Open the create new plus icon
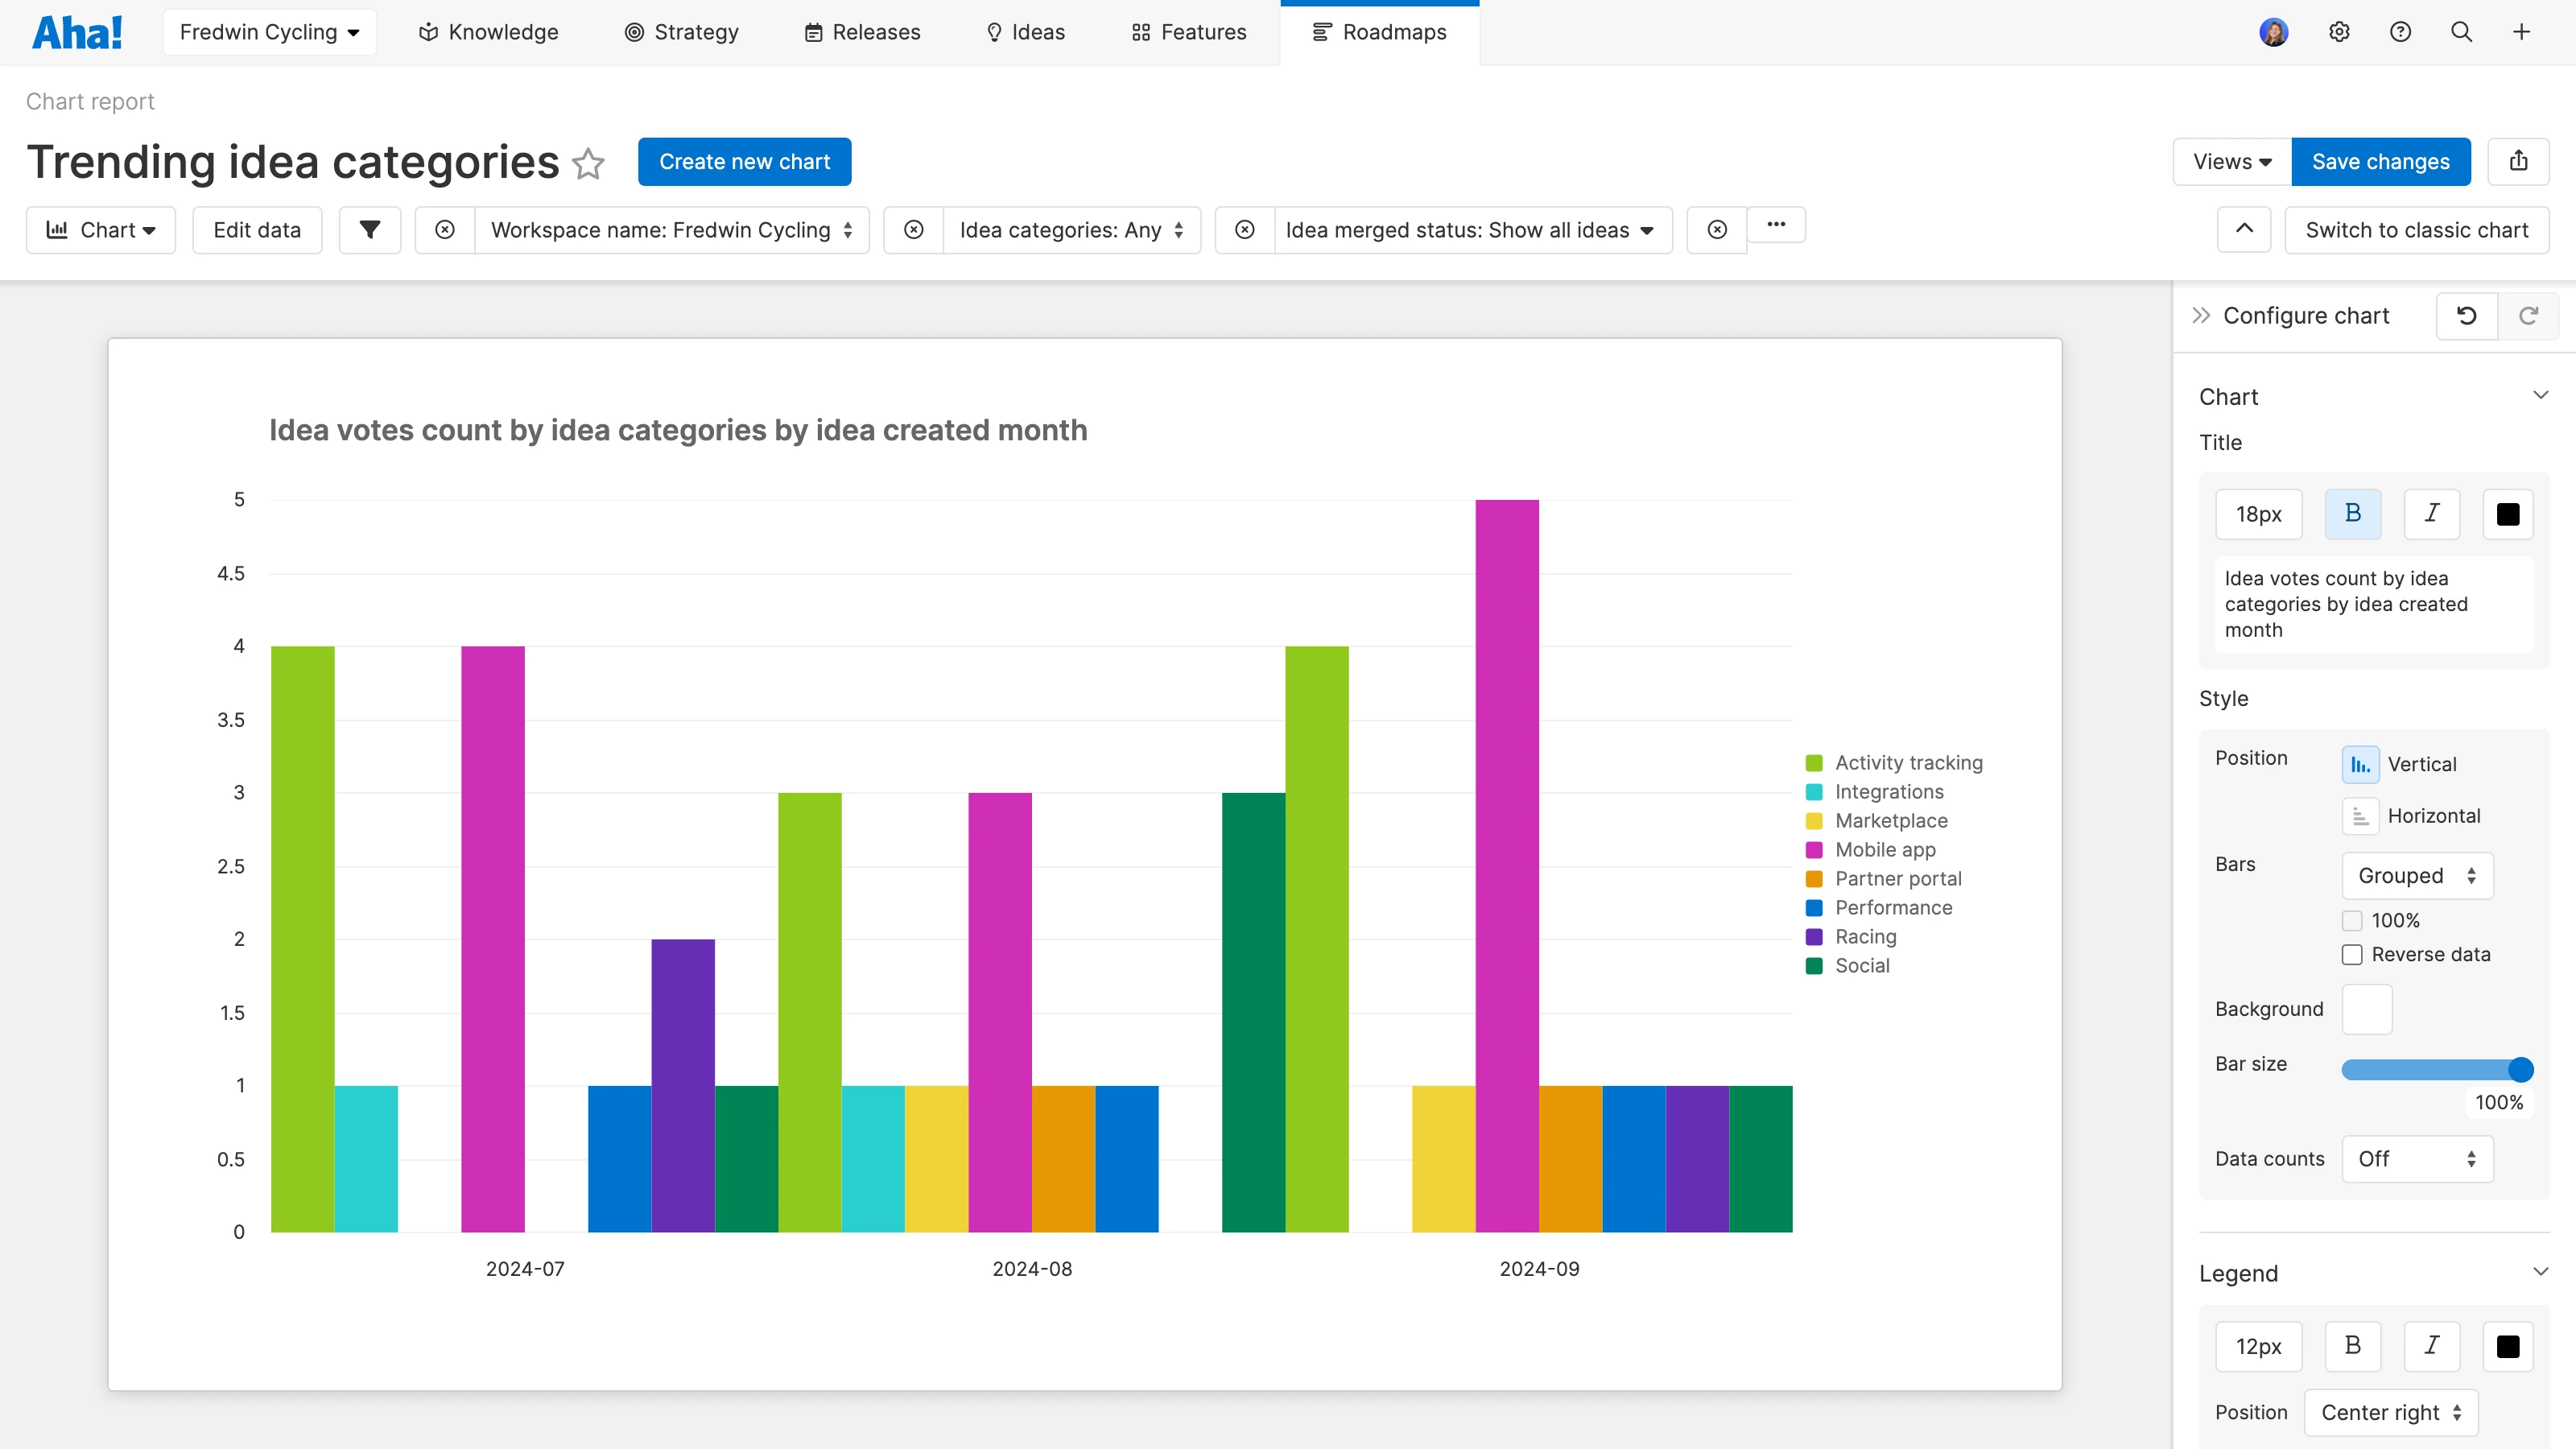2576x1449 pixels. (2521, 31)
